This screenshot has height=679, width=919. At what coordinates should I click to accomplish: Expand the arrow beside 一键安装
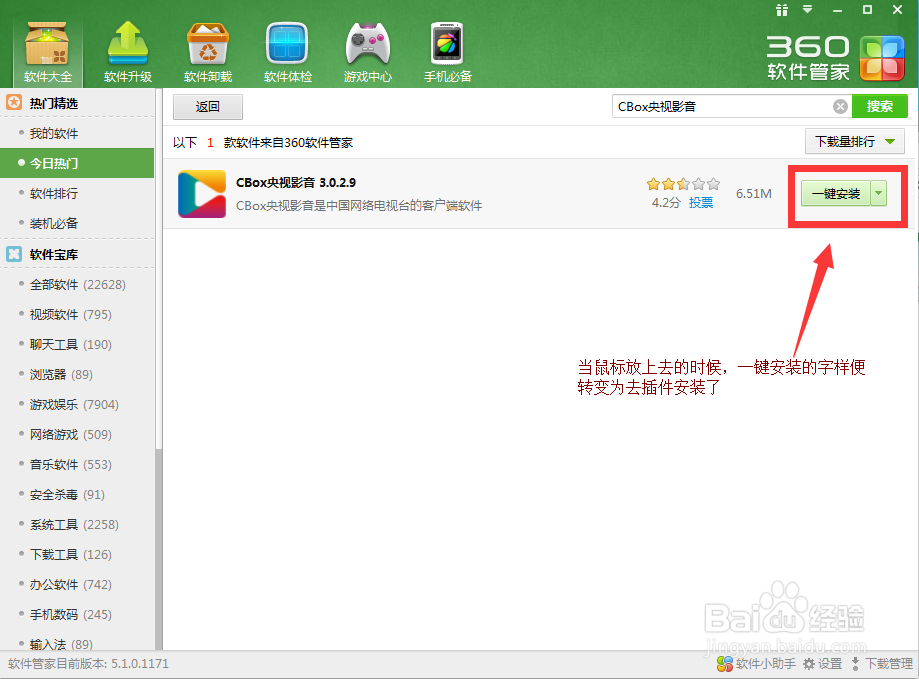point(879,194)
